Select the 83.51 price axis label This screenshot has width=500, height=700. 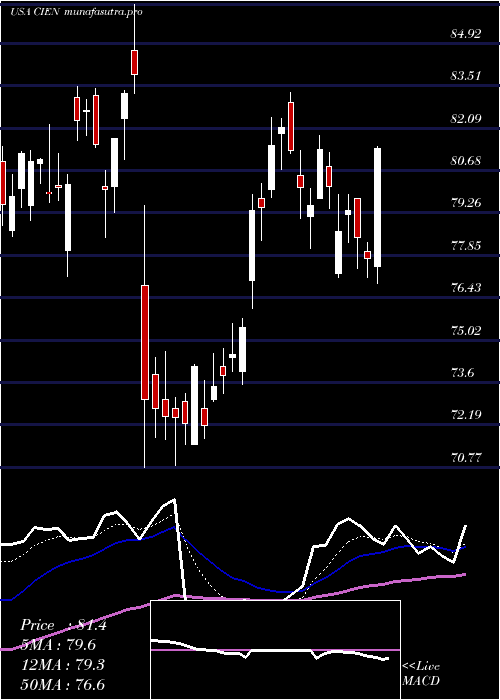(x=466, y=76)
